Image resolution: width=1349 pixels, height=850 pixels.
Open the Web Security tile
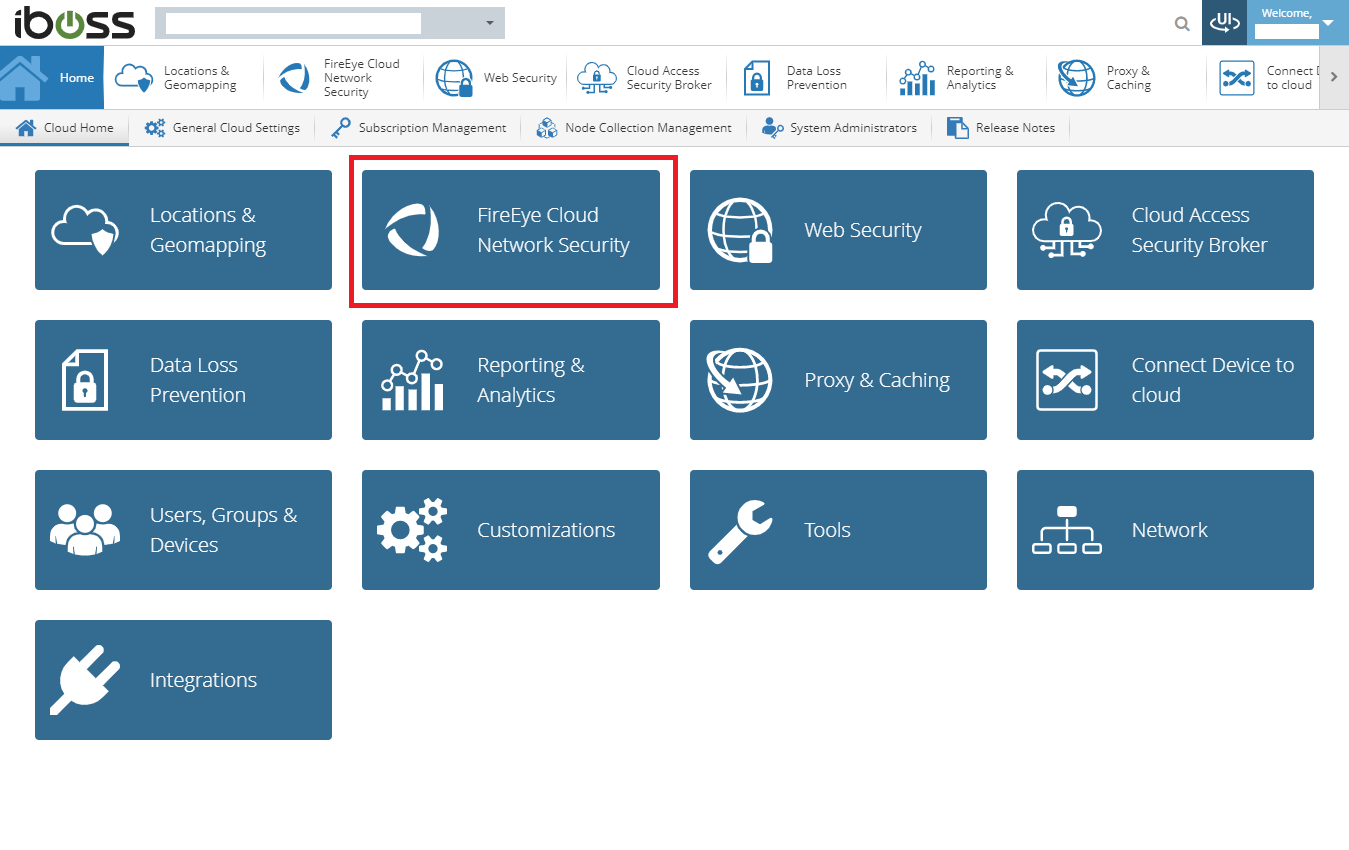click(838, 230)
